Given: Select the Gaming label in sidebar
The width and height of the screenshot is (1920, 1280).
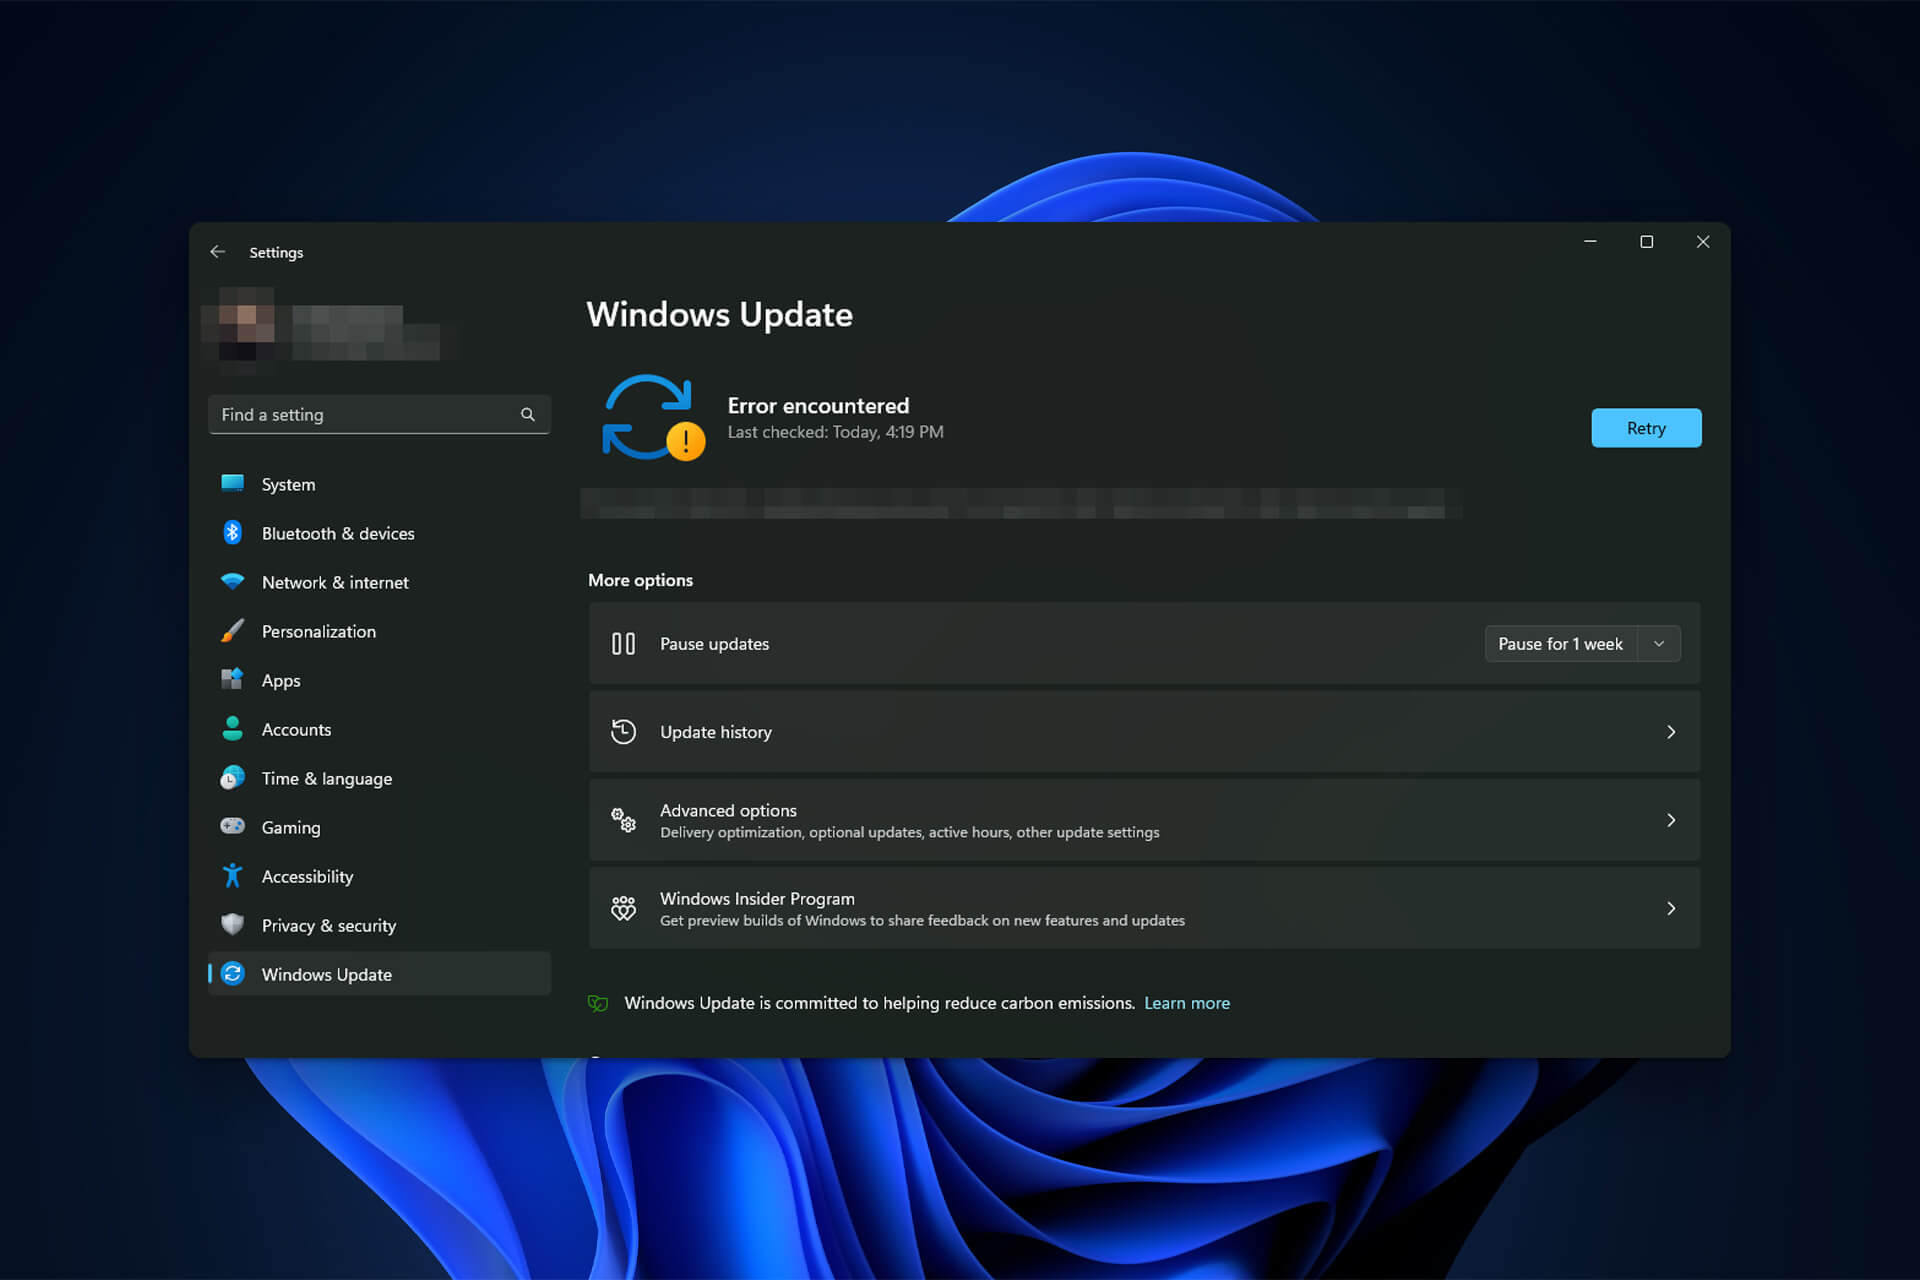Looking at the screenshot, I should pyautogui.click(x=291, y=828).
